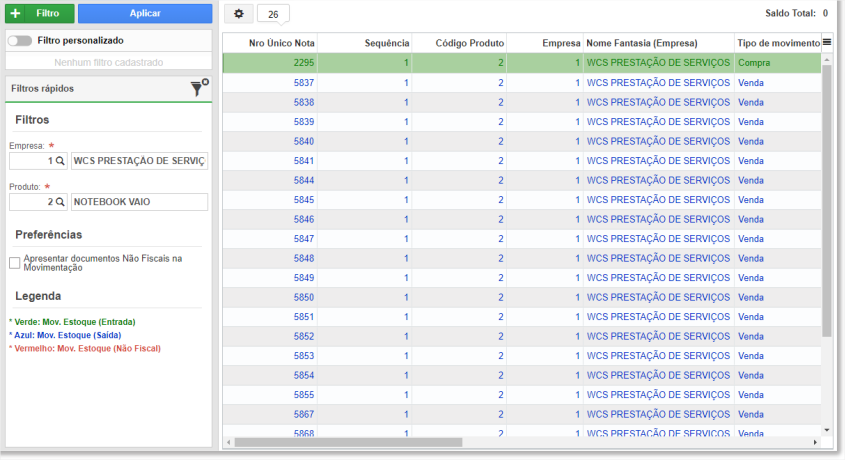Open Produto search magnifier icon
845x460 pixels.
[x=60, y=201]
